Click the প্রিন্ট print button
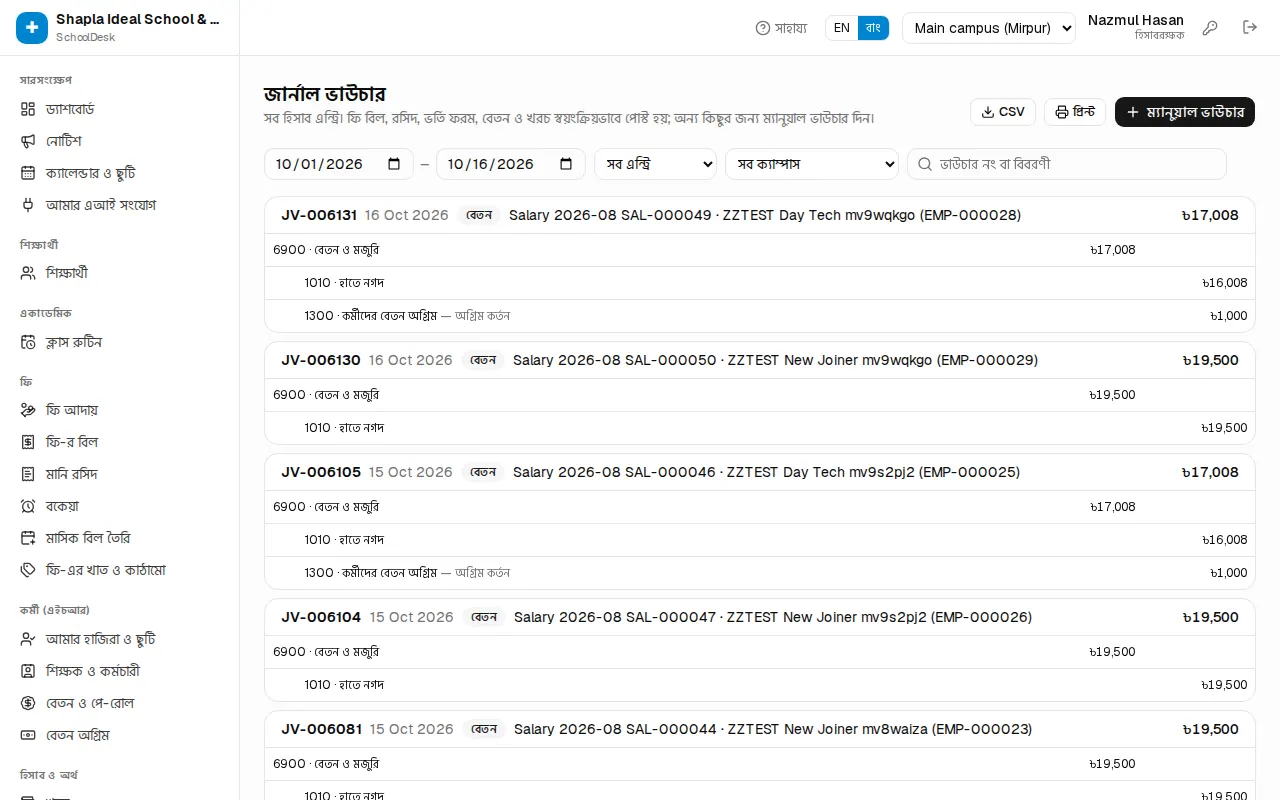Viewport: 1280px width, 800px height. [1075, 112]
